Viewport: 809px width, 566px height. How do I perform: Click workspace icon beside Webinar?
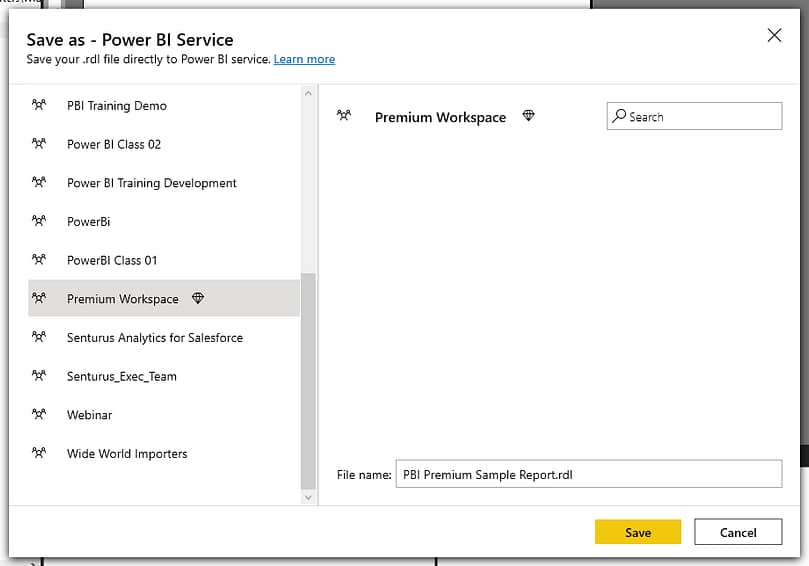(39, 414)
